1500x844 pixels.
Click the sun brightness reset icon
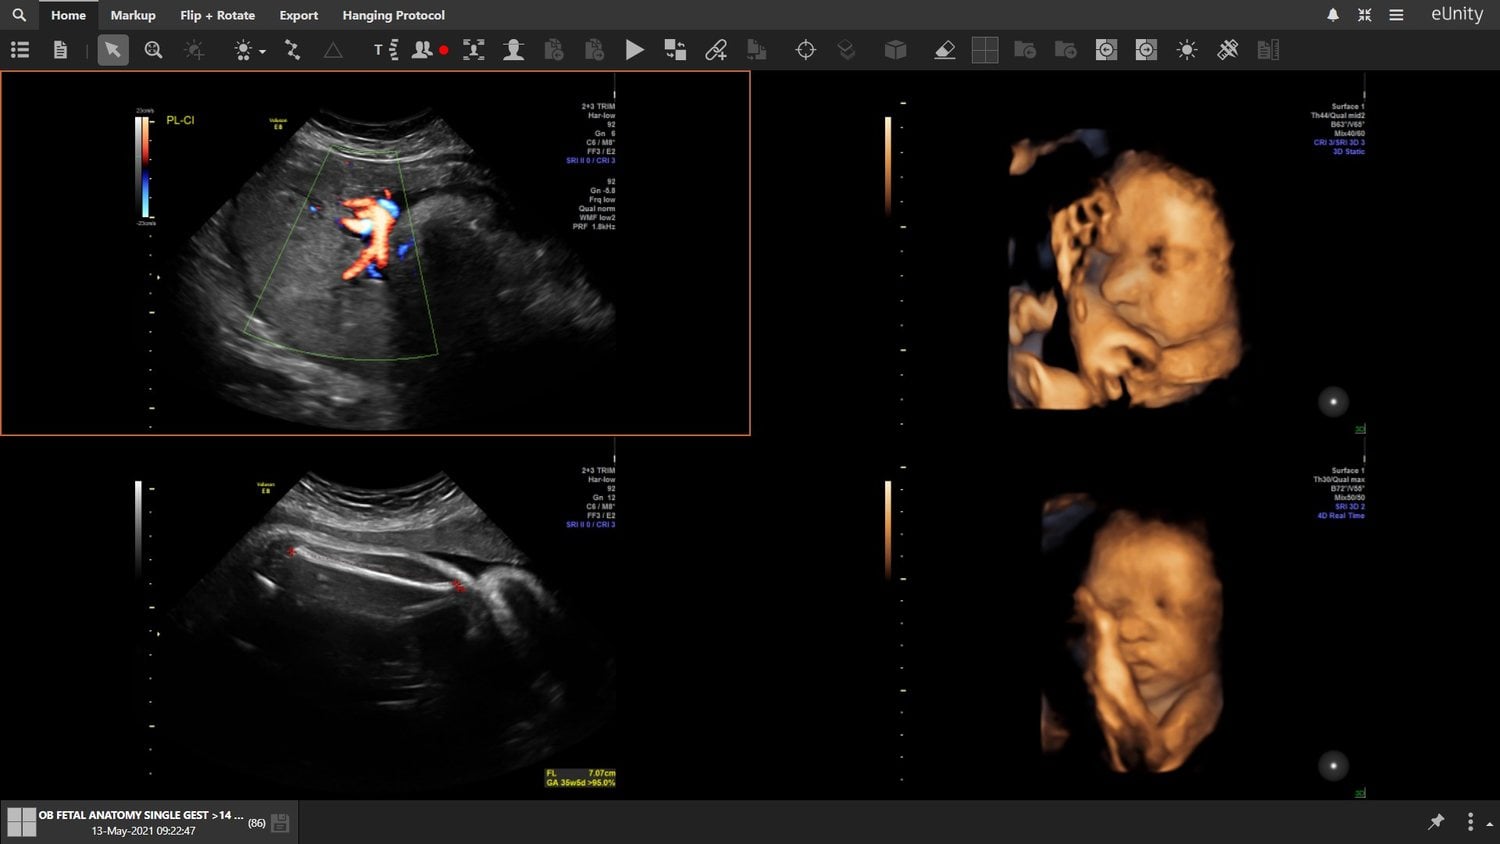pos(1187,50)
